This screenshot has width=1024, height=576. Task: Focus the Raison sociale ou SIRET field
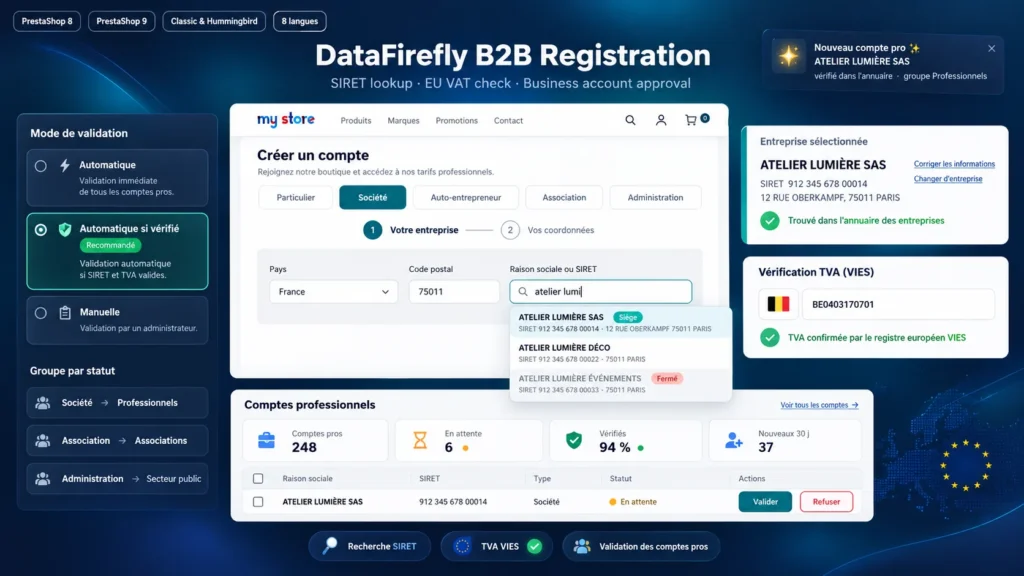click(x=601, y=292)
